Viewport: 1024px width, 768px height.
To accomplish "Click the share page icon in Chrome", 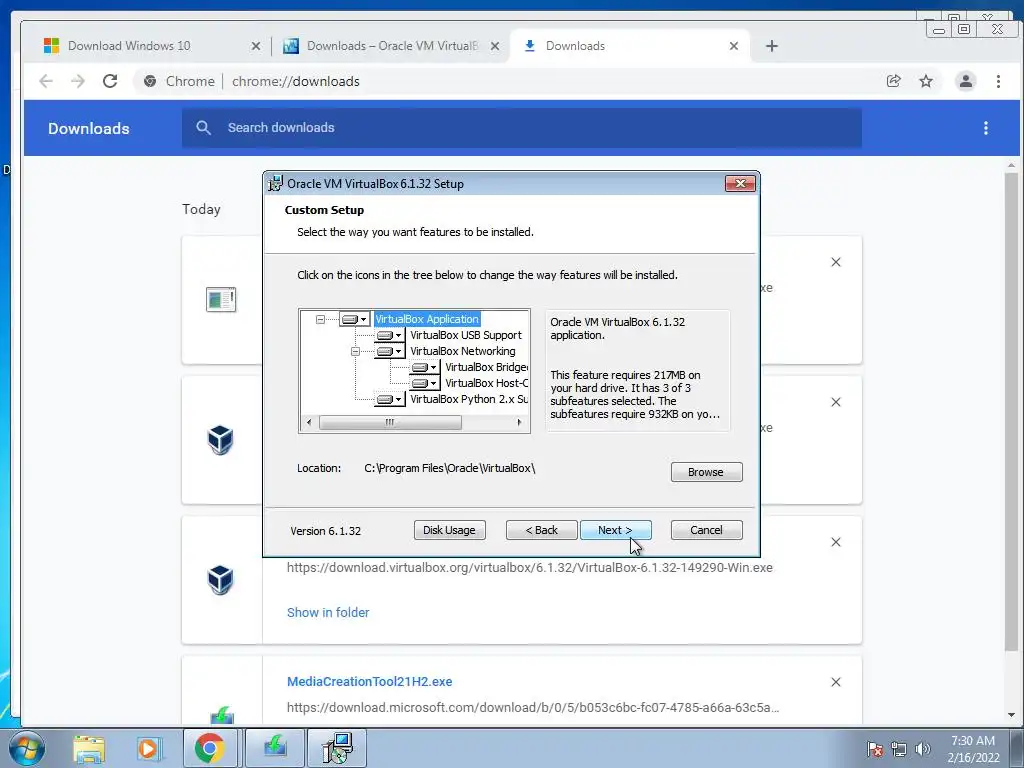I will [893, 81].
